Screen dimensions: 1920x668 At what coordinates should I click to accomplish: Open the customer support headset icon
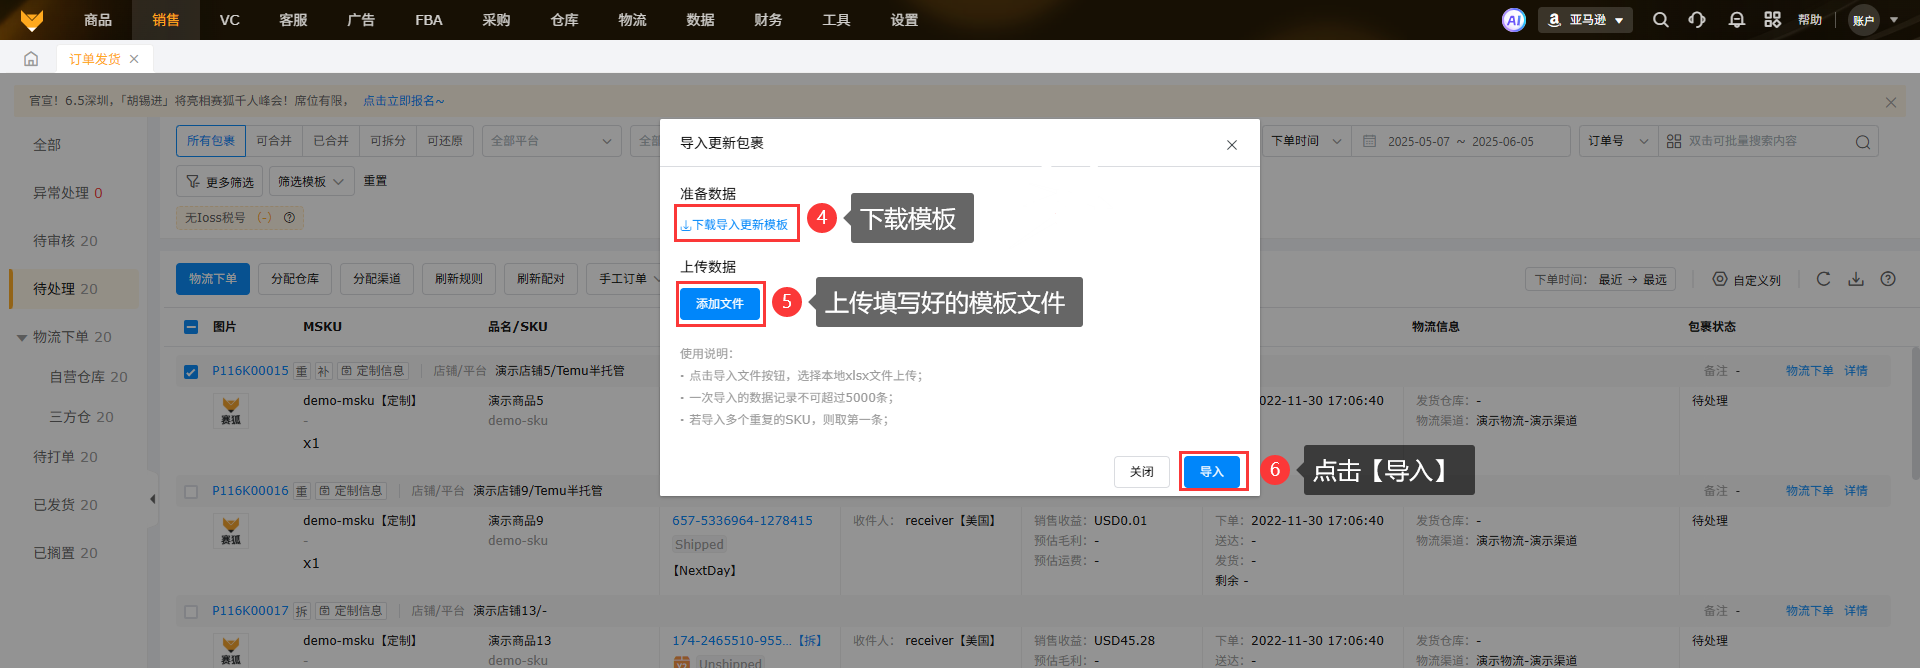tap(1697, 20)
